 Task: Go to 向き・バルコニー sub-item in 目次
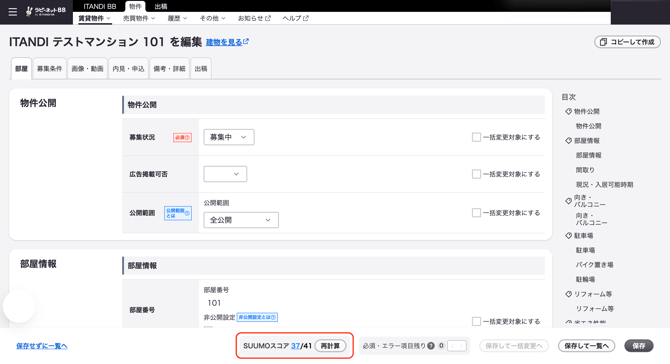591,219
